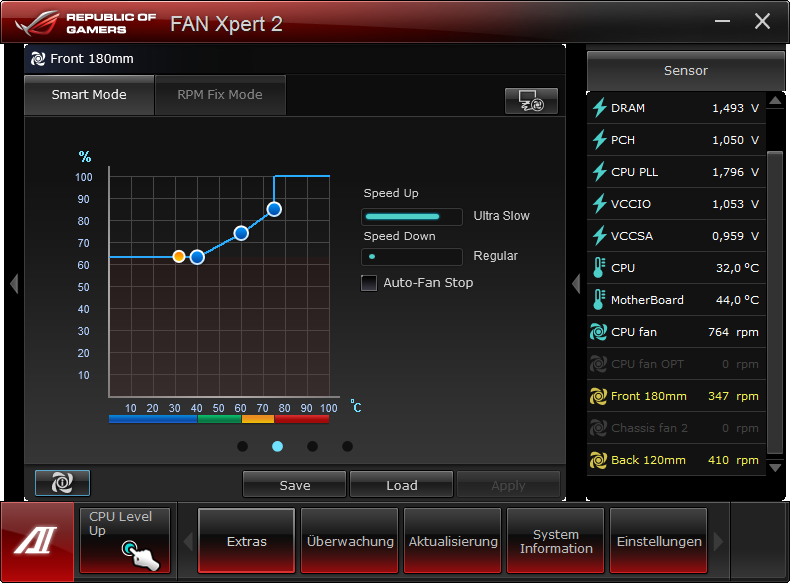Switch to the Smart Mode tab
Screen dimensions: 790x583
[x=89, y=95]
